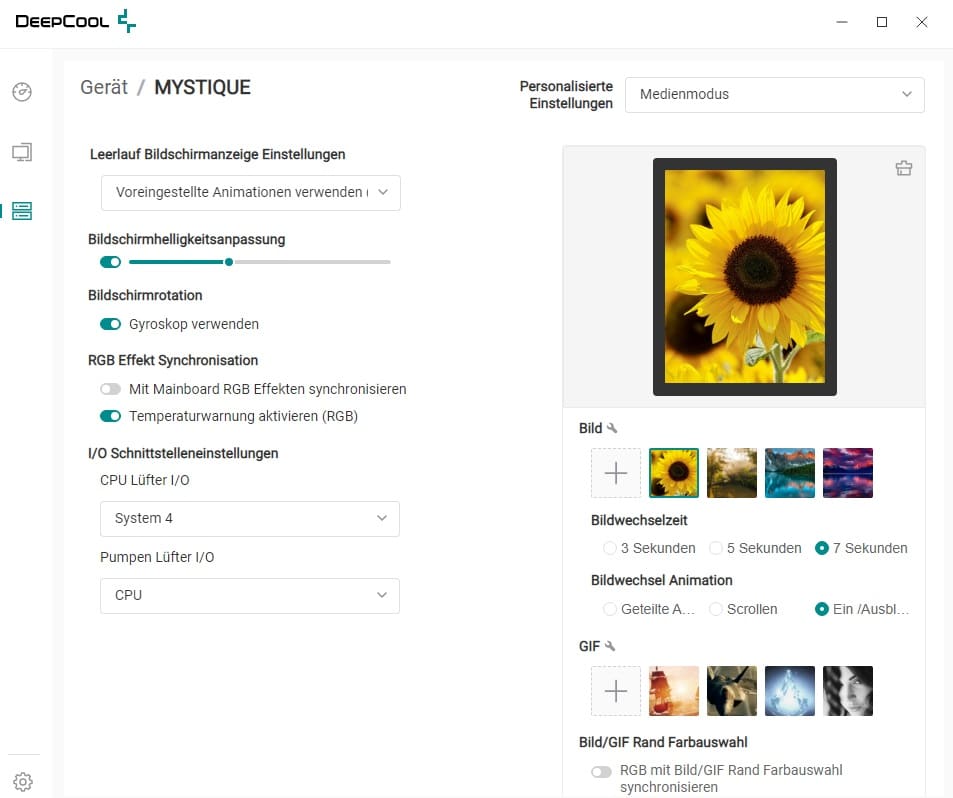Choose Scrollen image change animation
This screenshot has height=798, width=953.
pos(716,609)
